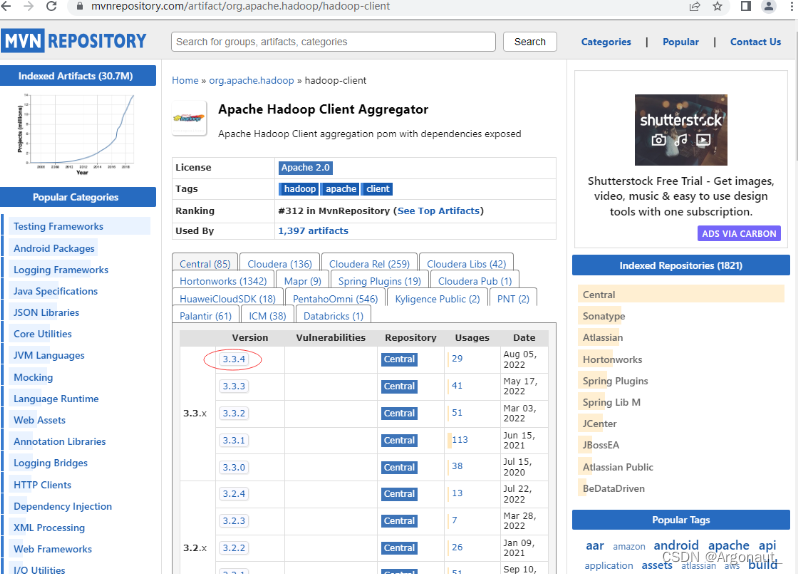Viewport: 798px width, 574px height.
Task: Open version 3.3.4
Action: (234, 359)
